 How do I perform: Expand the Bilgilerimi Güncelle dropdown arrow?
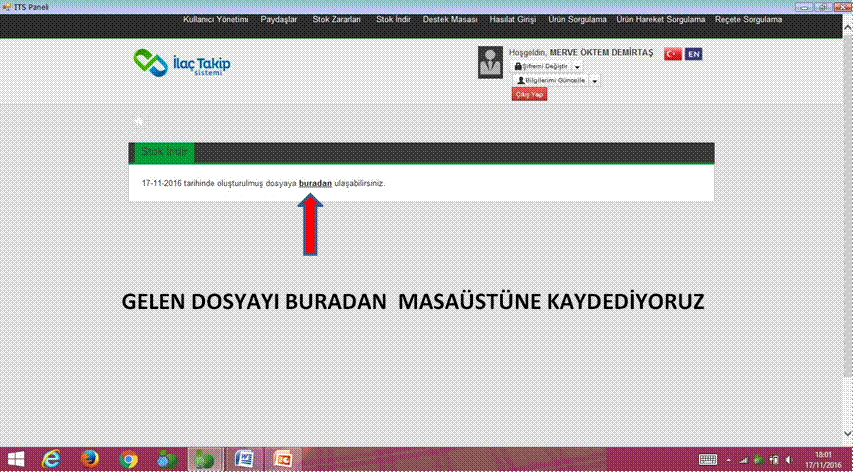[x=595, y=80]
